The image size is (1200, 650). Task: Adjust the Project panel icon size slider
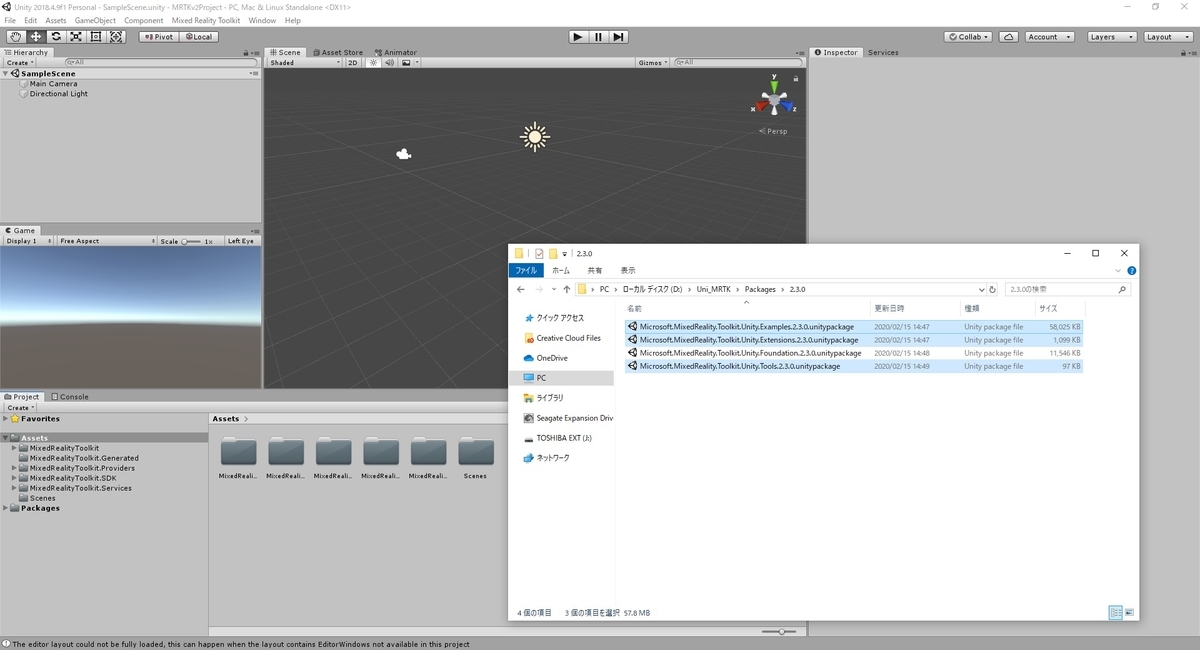(781, 631)
